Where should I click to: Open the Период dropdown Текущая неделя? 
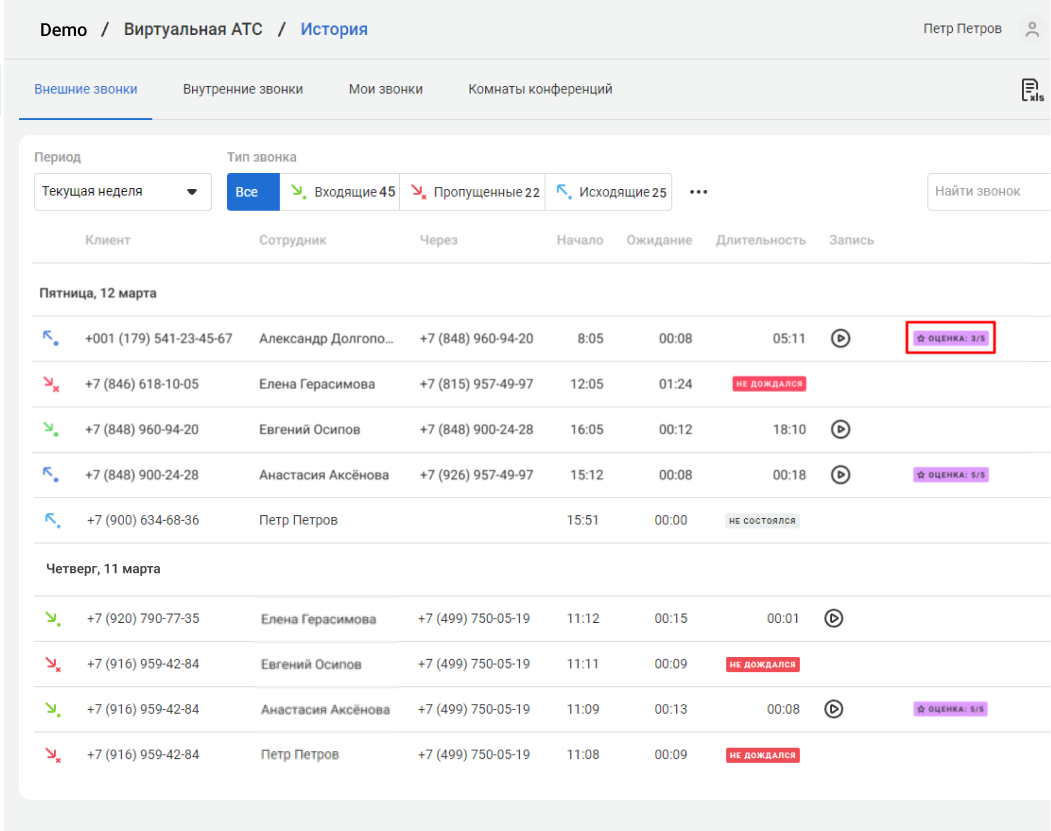[x=122, y=192]
